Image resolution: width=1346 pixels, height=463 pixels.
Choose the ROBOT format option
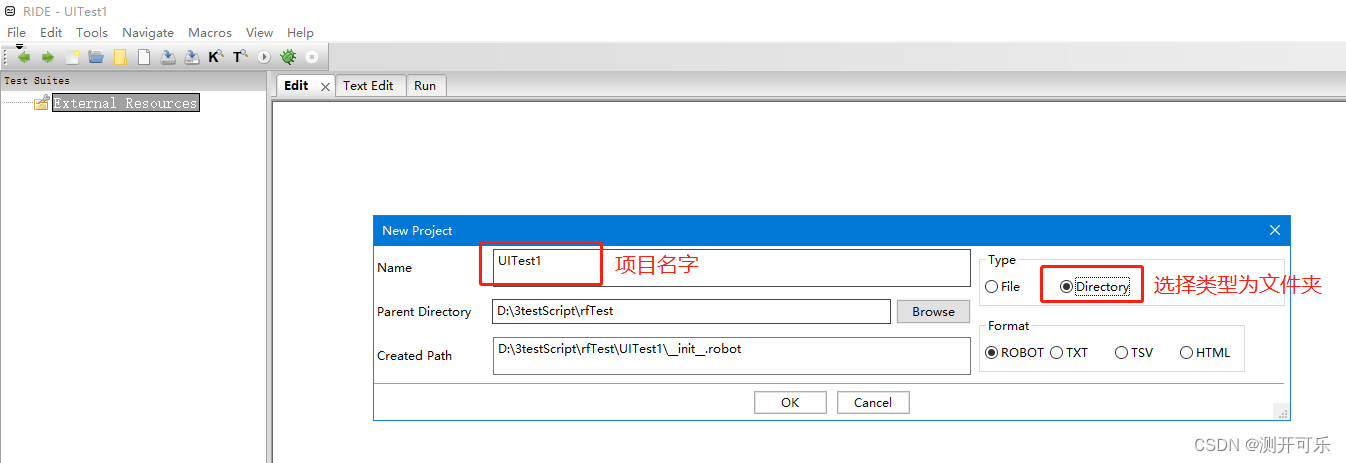coord(1015,352)
